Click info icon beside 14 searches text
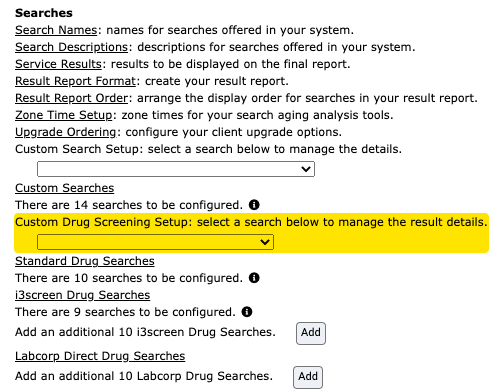The height and width of the screenshot is (390, 497). [254, 205]
